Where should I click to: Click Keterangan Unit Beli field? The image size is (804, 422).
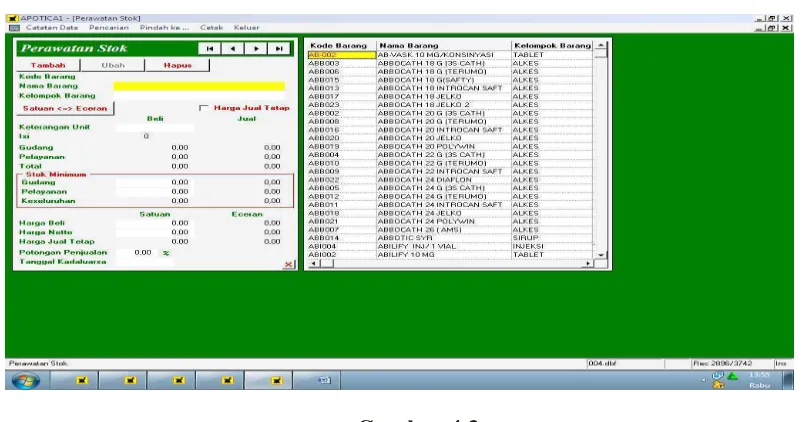[x=155, y=127]
